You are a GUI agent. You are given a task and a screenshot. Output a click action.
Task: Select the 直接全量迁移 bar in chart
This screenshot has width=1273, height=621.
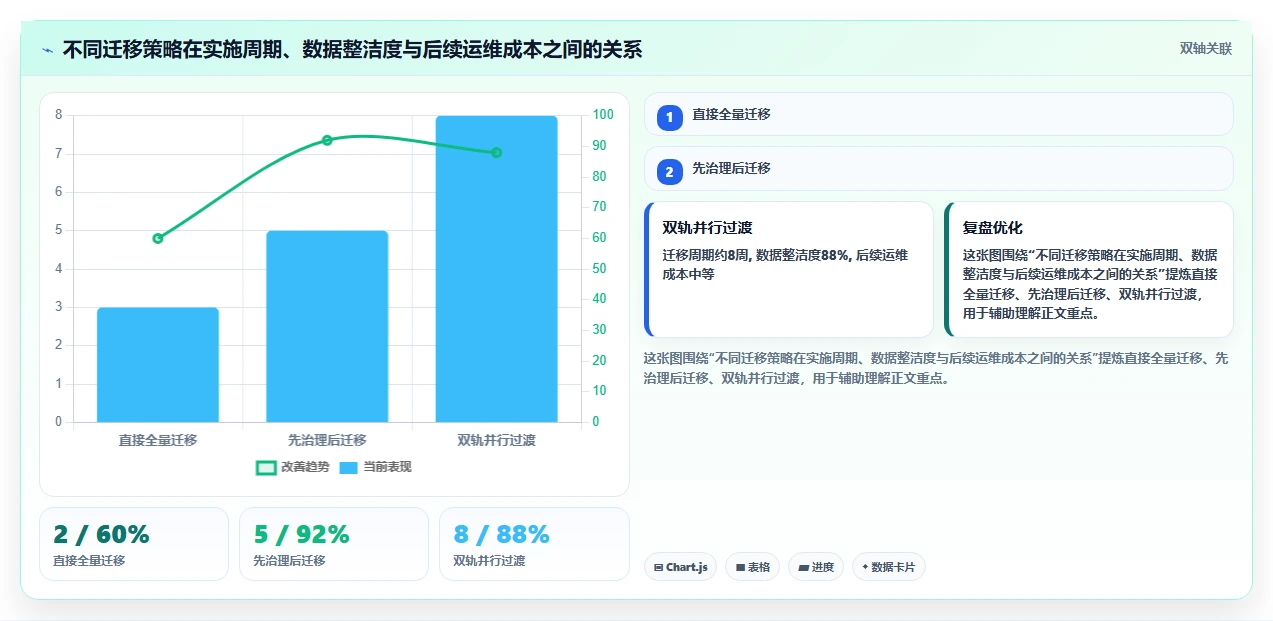click(158, 365)
